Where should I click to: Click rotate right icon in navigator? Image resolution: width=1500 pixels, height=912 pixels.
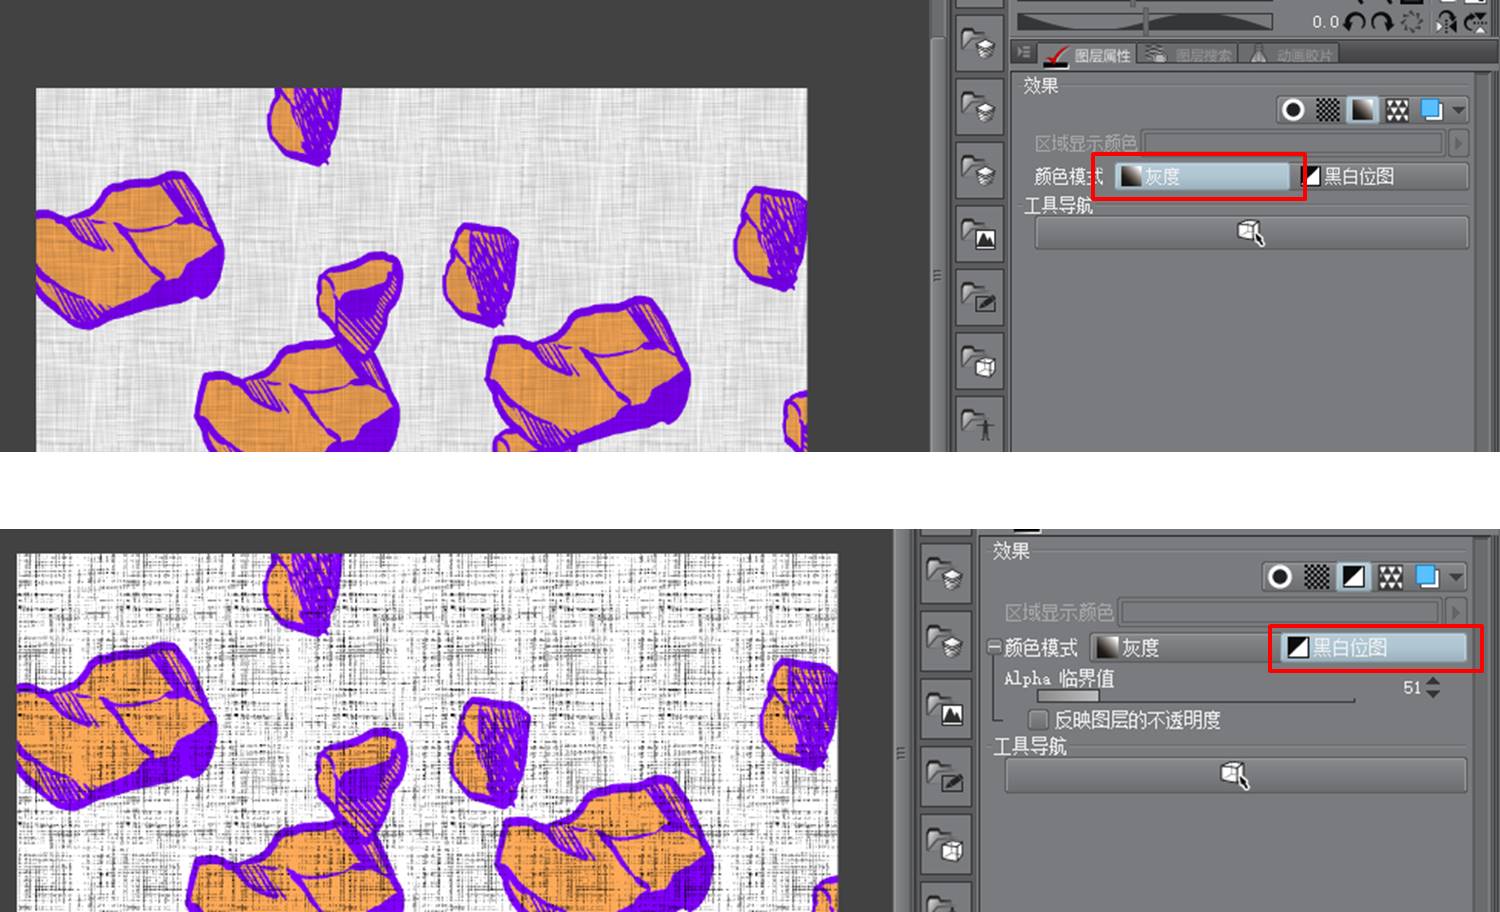(x=1383, y=21)
